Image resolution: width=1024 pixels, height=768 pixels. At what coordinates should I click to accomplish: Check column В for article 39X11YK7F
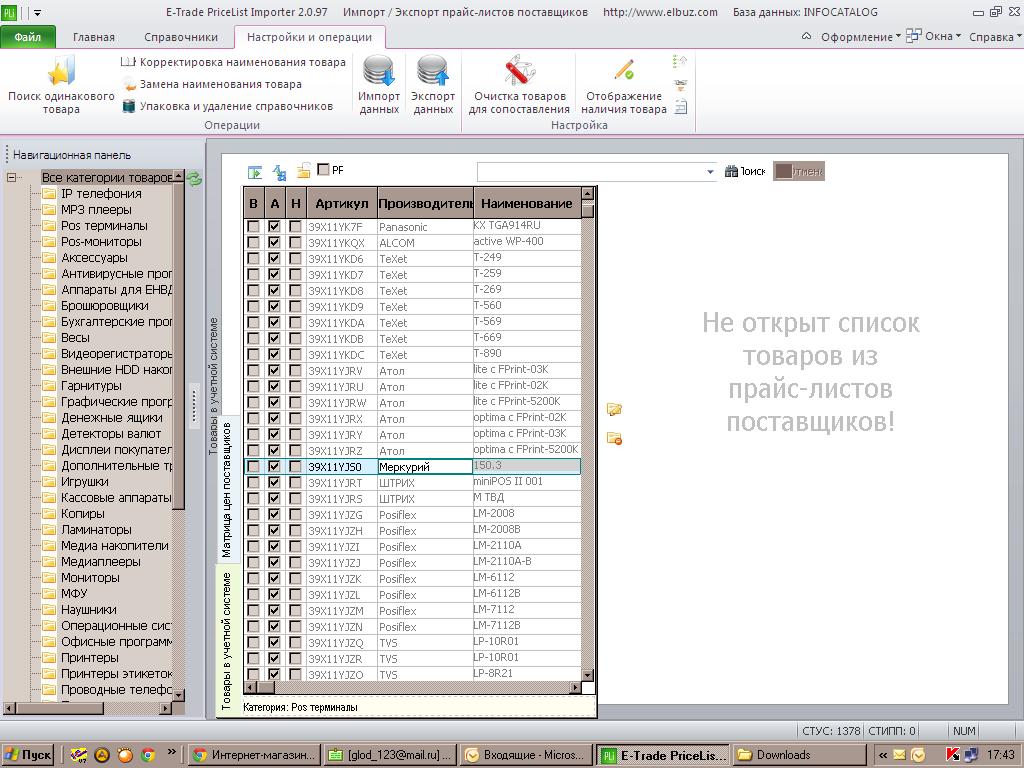pyautogui.click(x=253, y=226)
